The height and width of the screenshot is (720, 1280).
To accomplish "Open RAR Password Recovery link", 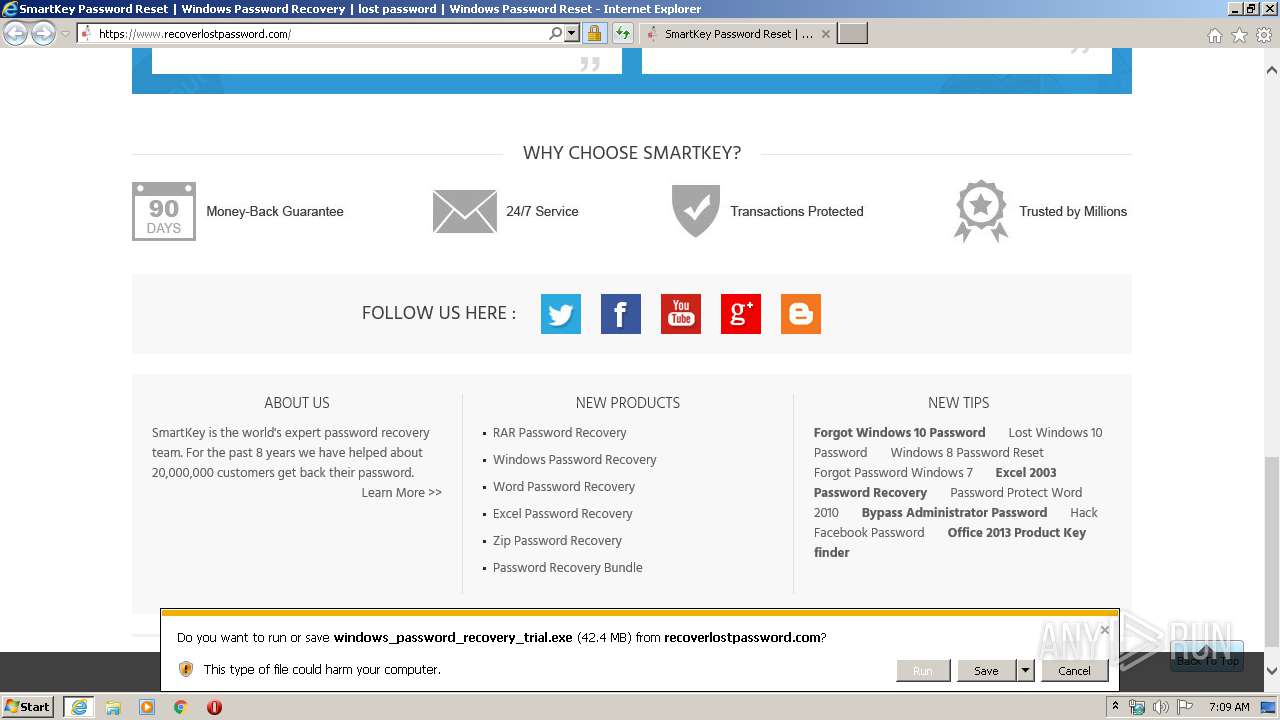I will [559, 433].
